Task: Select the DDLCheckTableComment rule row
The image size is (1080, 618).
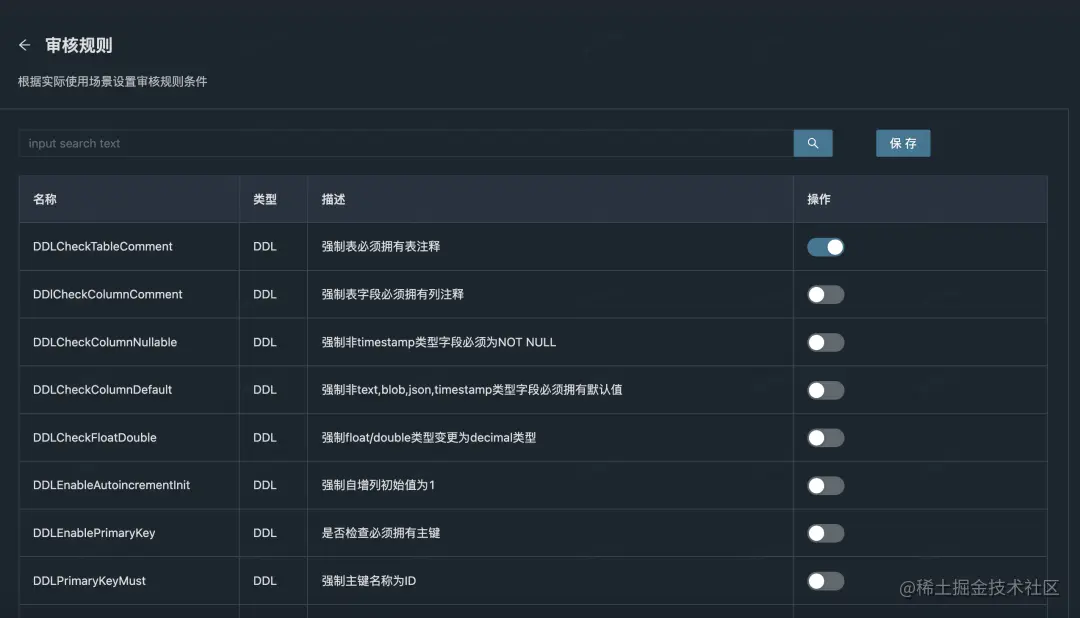Action: 400,246
